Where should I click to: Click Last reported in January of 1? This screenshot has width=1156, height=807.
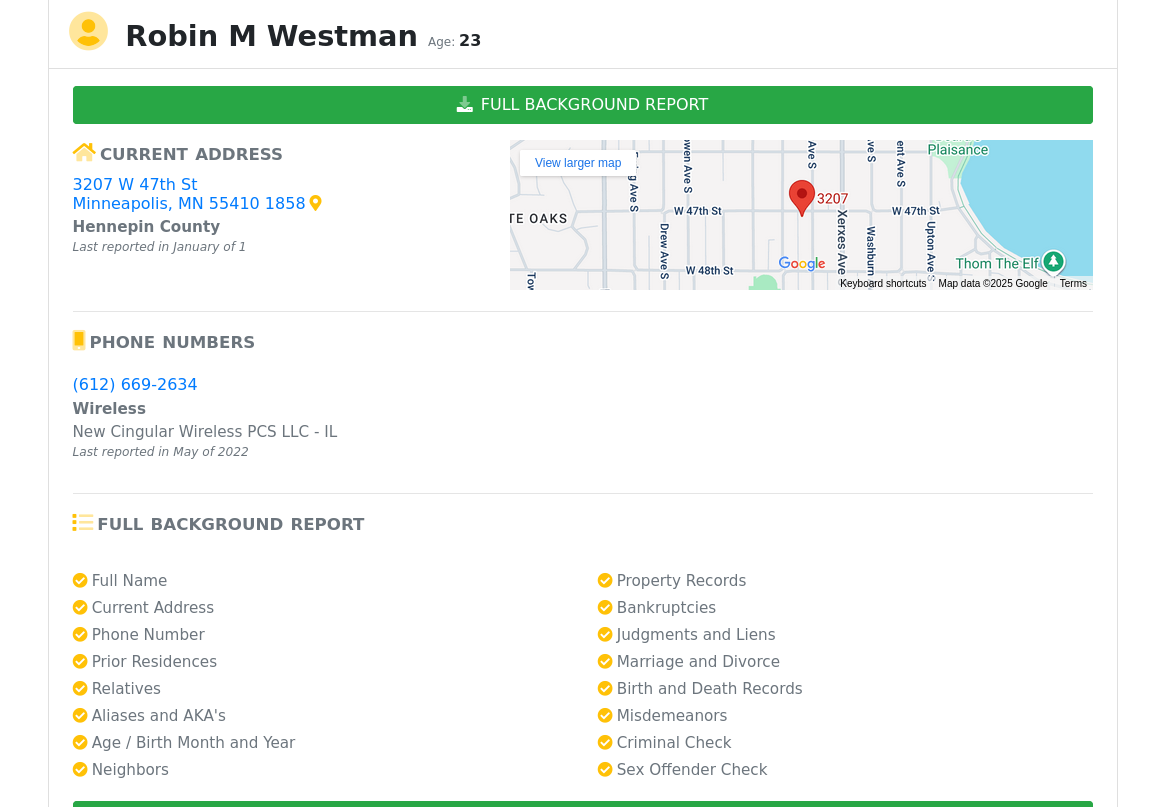point(159,247)
